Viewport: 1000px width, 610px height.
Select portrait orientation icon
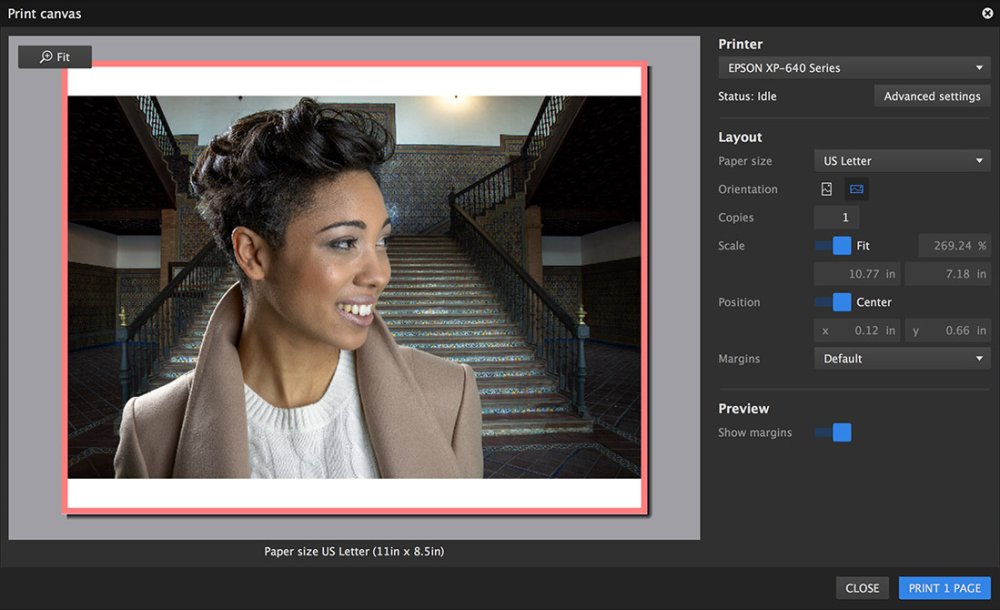click(x=827, y=189)
